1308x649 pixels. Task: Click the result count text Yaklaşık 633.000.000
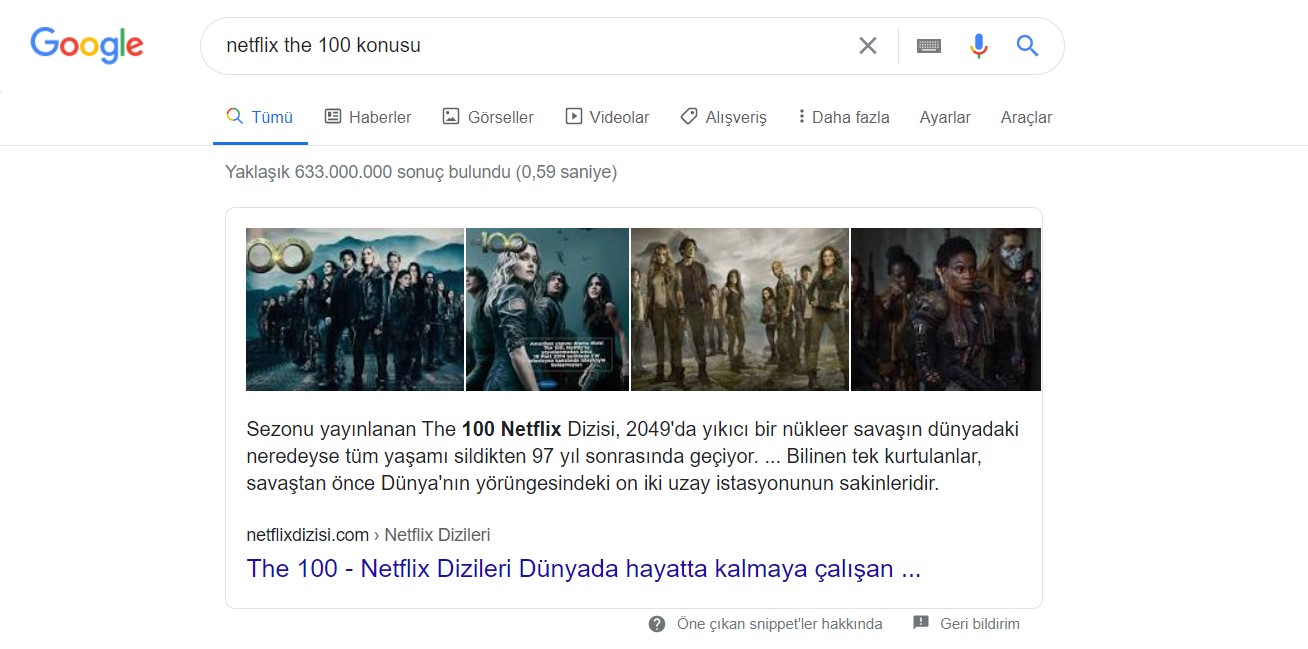(422, 172)
